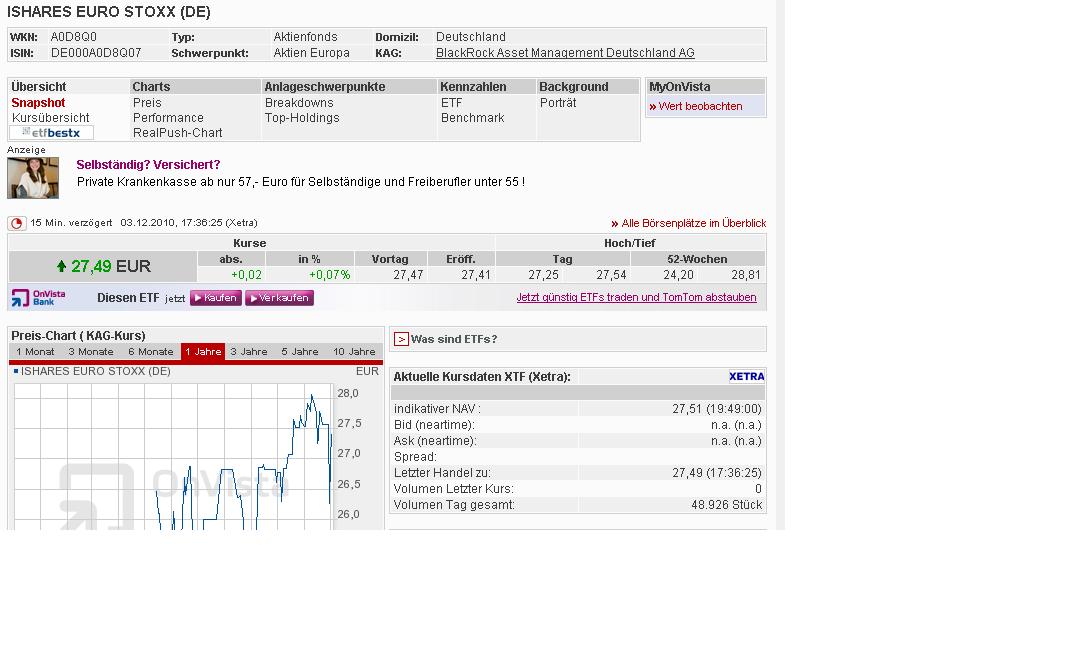Click the 'Was sind ETFs?' heading
The height and width of the screenshot is (653, 1078).
pos(454,339)
